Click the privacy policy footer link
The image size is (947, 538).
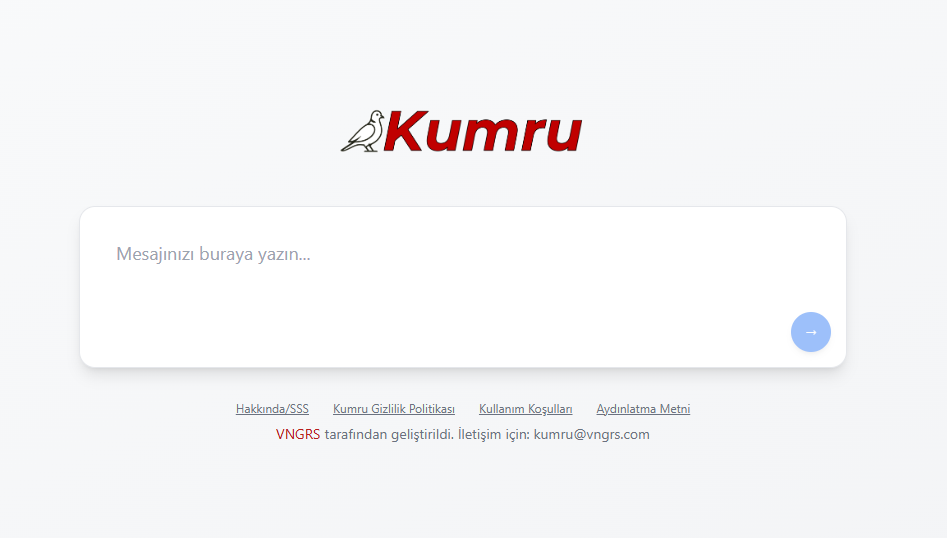coord(393,409)
